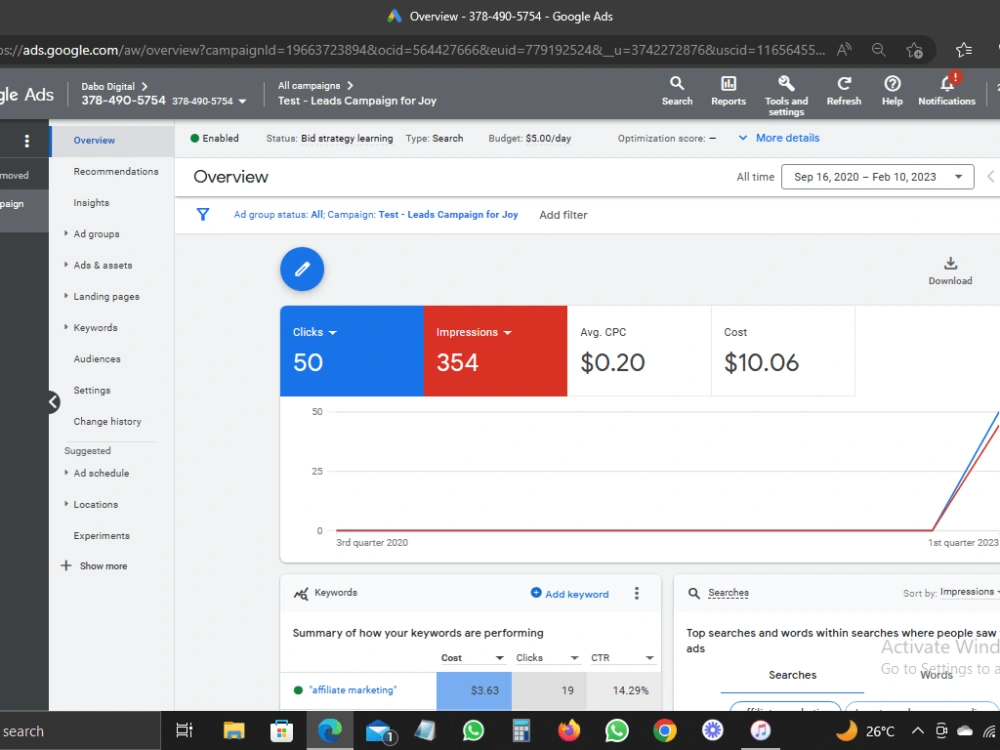Open the 'affiliate marketing' keyword link
The width and height of the screenshot is (1000, 750).
[x=353, y=690]
